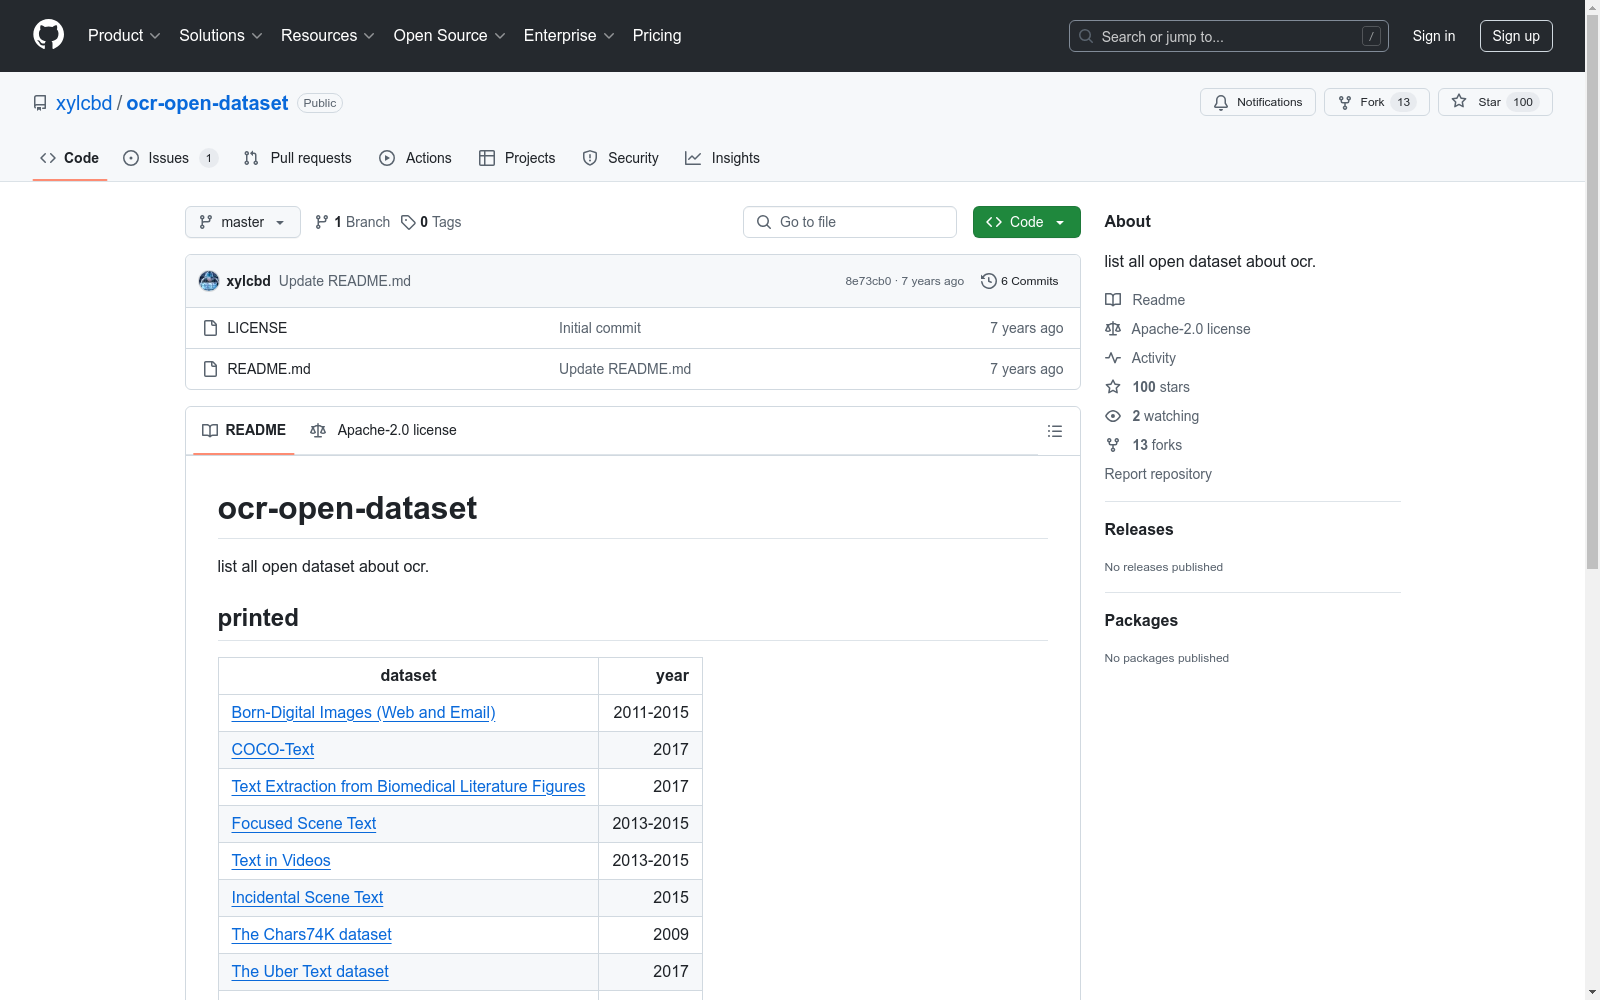Open the Focused Scene Text link
Screen dimensions: 1600x1000
pyautogui.click(x=304, y=824)
